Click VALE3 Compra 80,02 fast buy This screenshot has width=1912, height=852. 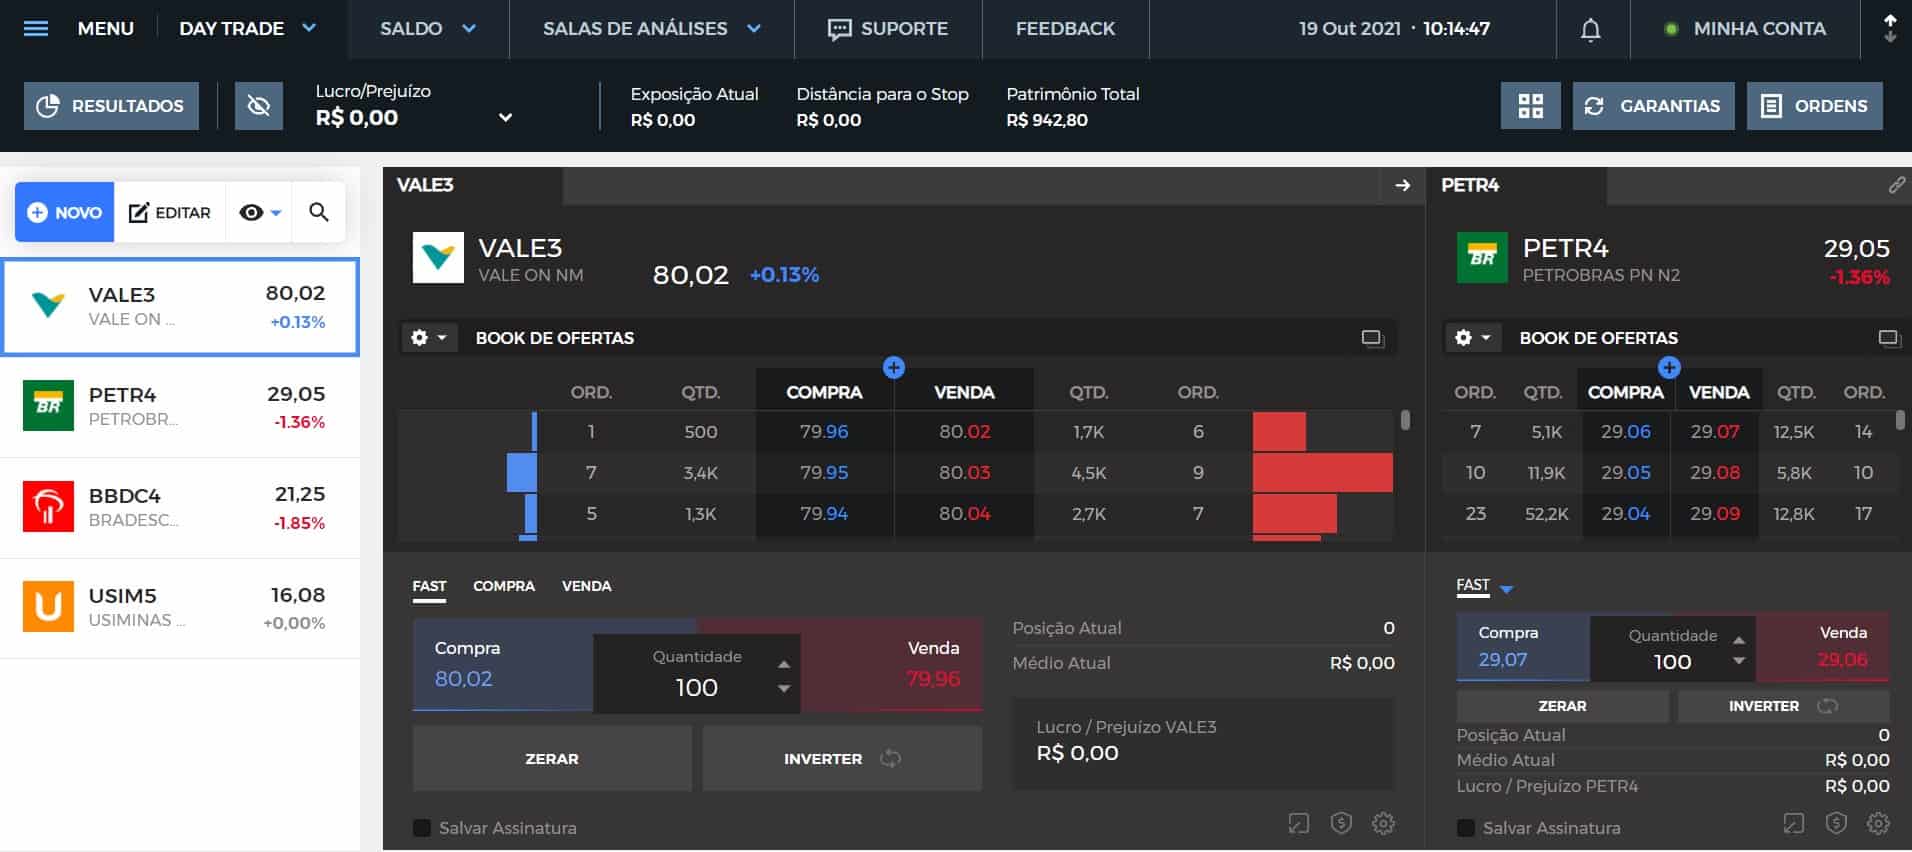point(503,664)
